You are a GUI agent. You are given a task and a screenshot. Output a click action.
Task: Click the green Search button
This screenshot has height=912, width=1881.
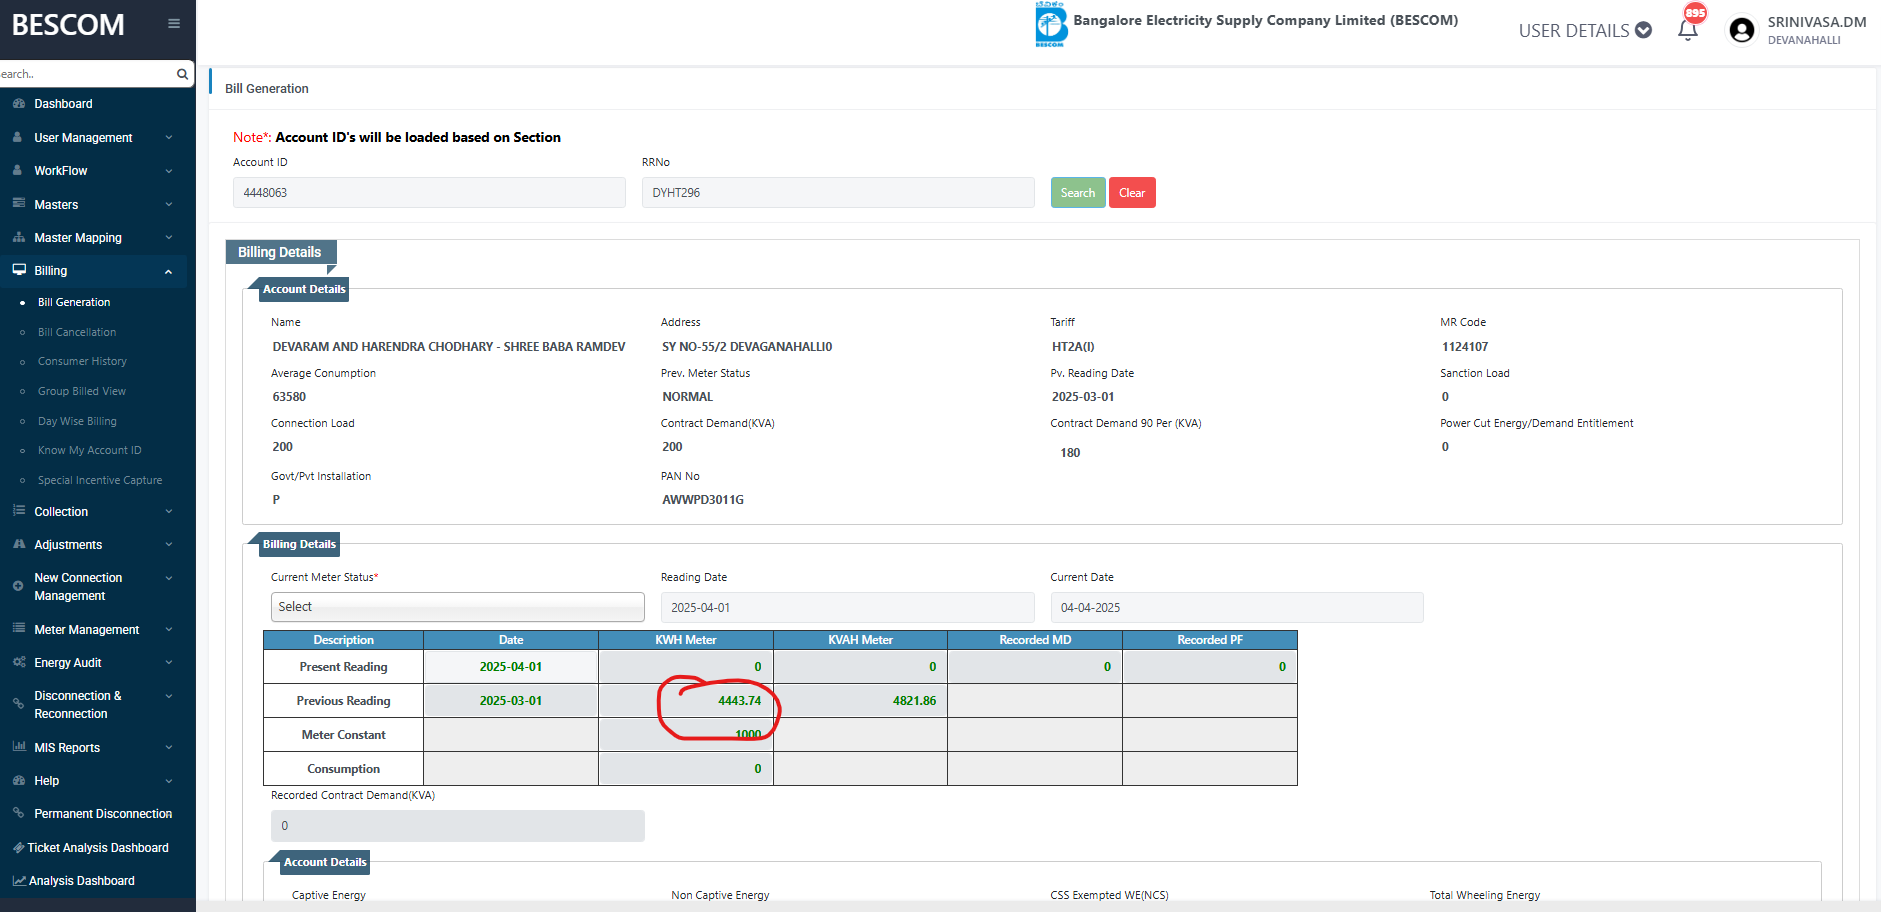click(1078, 193)
